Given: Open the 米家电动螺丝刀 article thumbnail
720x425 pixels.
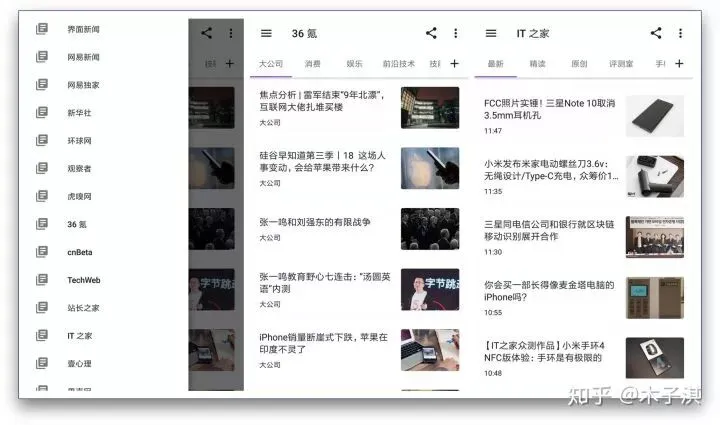Looking at the screenshot, I should [655, 177].
